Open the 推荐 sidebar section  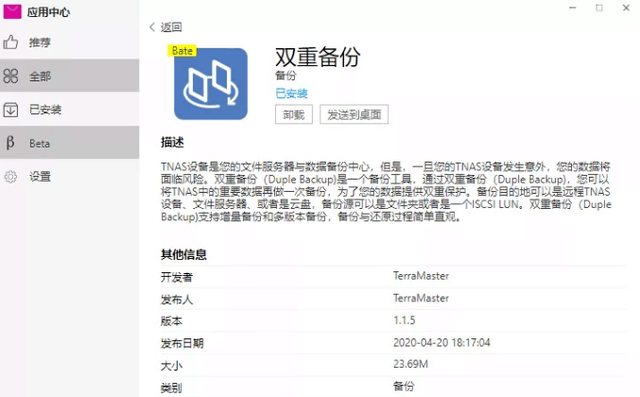(x=69, y=42)
